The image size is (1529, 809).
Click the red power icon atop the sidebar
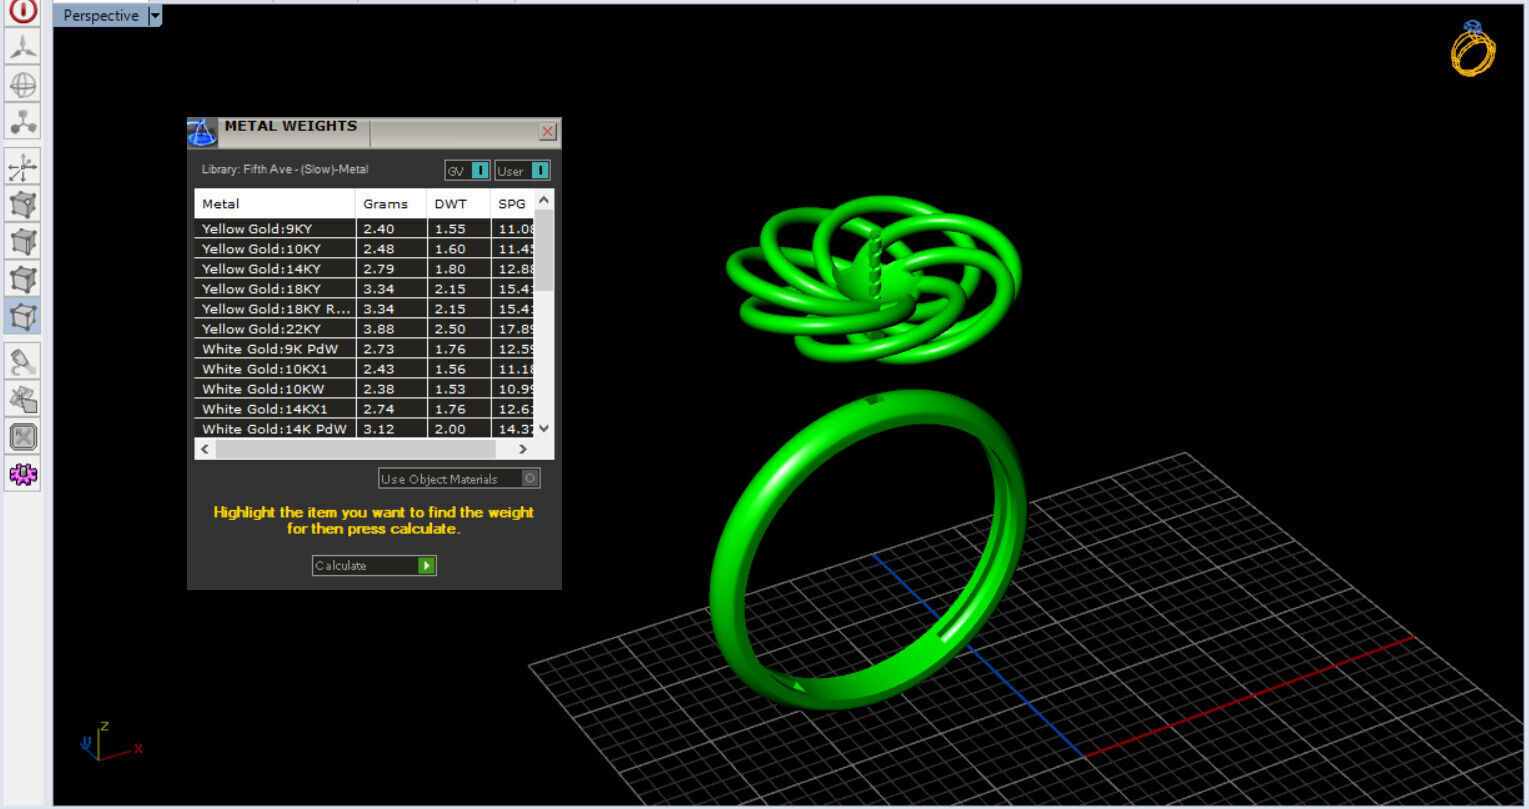[23, 11]
